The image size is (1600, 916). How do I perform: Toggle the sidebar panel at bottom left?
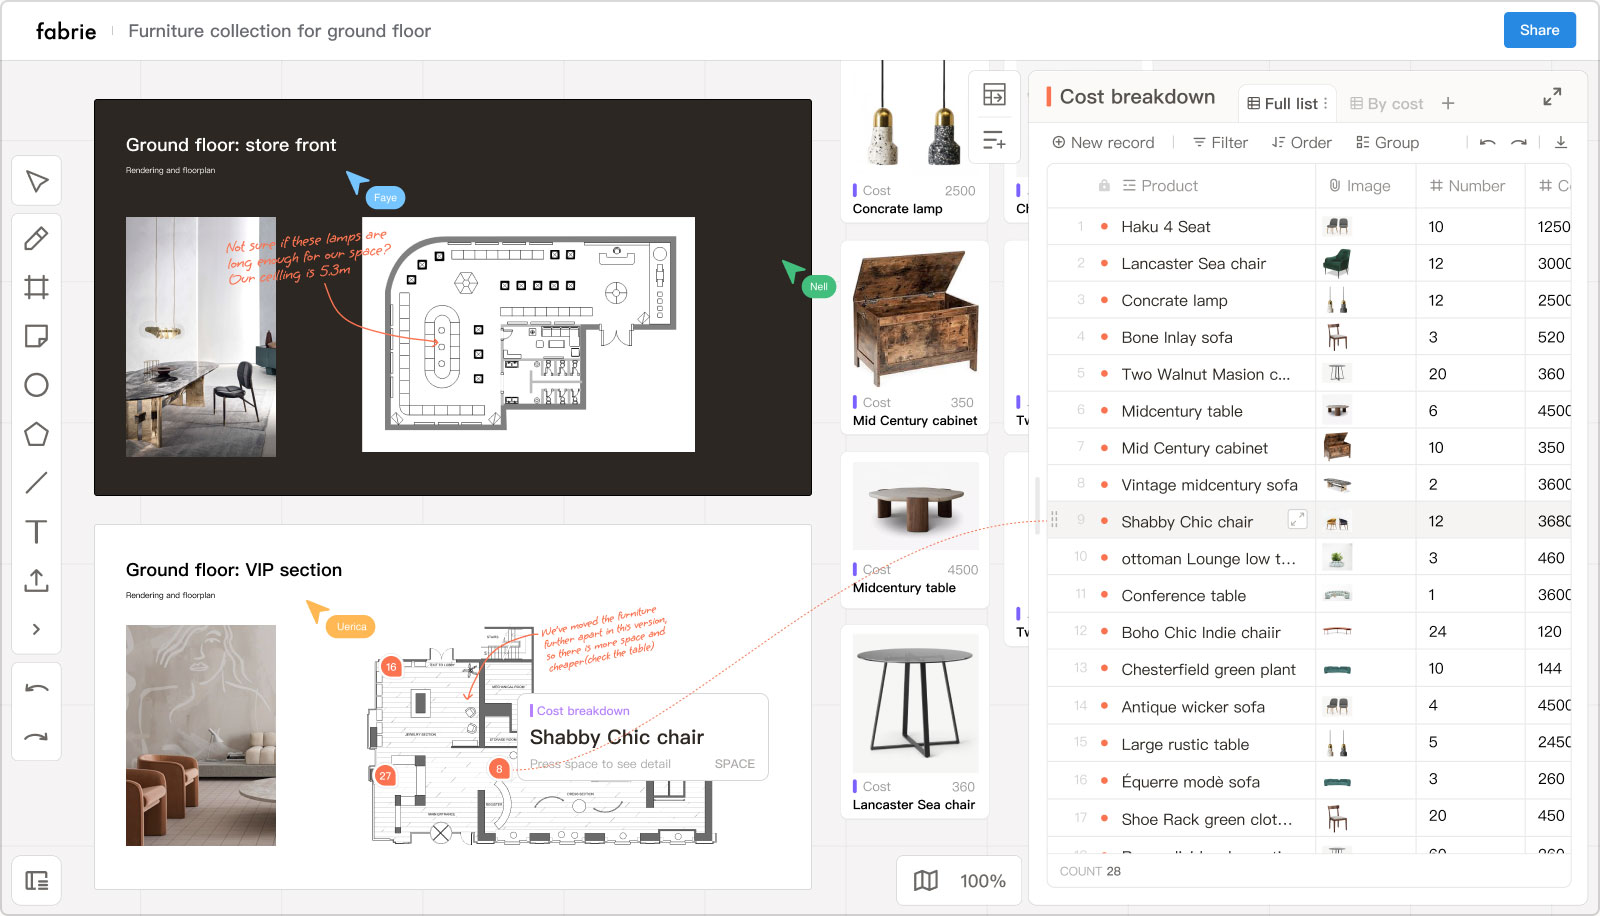click(x=37, y=881)
